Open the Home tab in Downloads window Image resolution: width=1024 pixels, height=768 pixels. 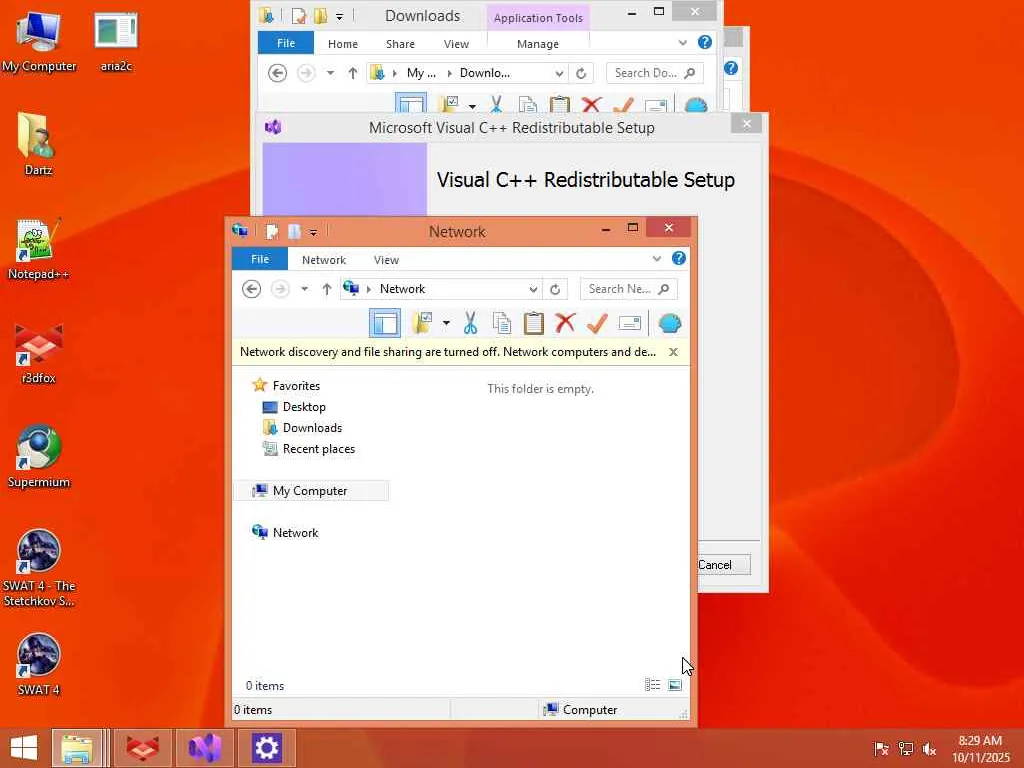343,44
